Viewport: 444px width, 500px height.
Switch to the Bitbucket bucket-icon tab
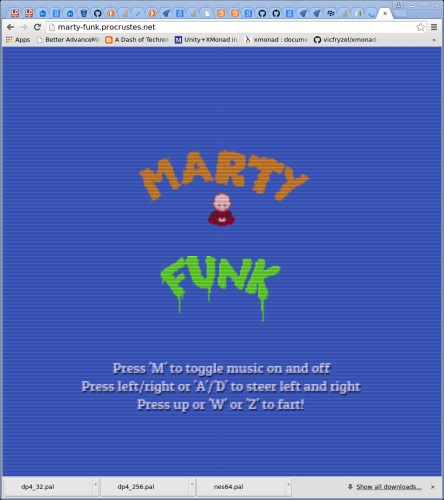pos(84,13)
